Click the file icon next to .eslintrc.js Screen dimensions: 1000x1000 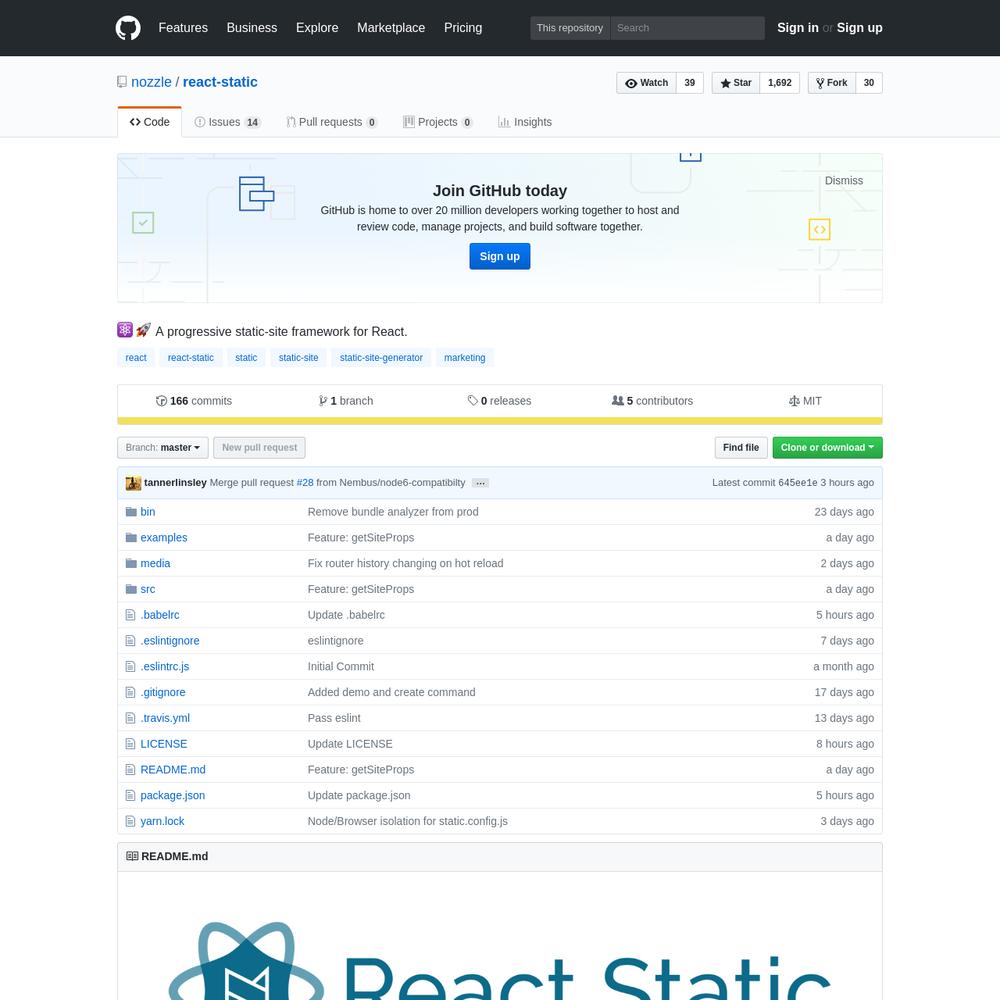pos(131,666)
